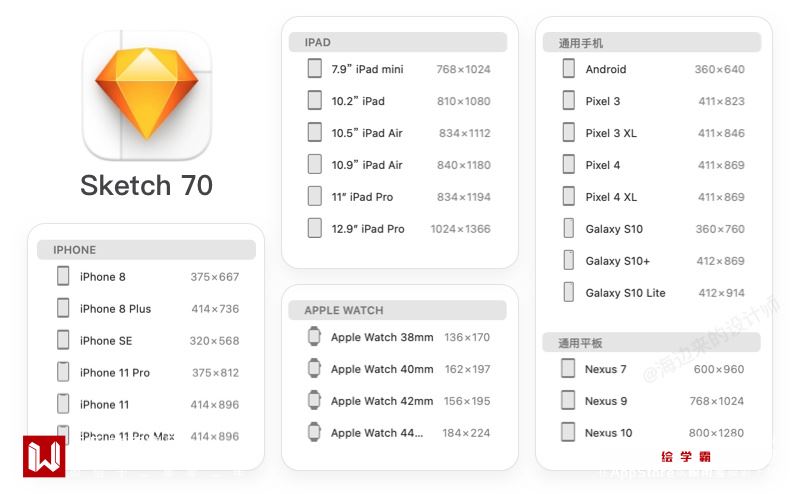The width and height of the screenshot is (800, 494).
Task: Click the 10.9" iPad Air device icon
Action: tap(315, 164)
